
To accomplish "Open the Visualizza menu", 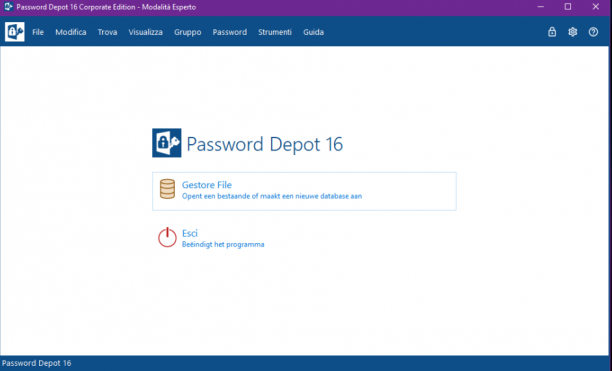I will pyautogui.click(x=146, y=32).
